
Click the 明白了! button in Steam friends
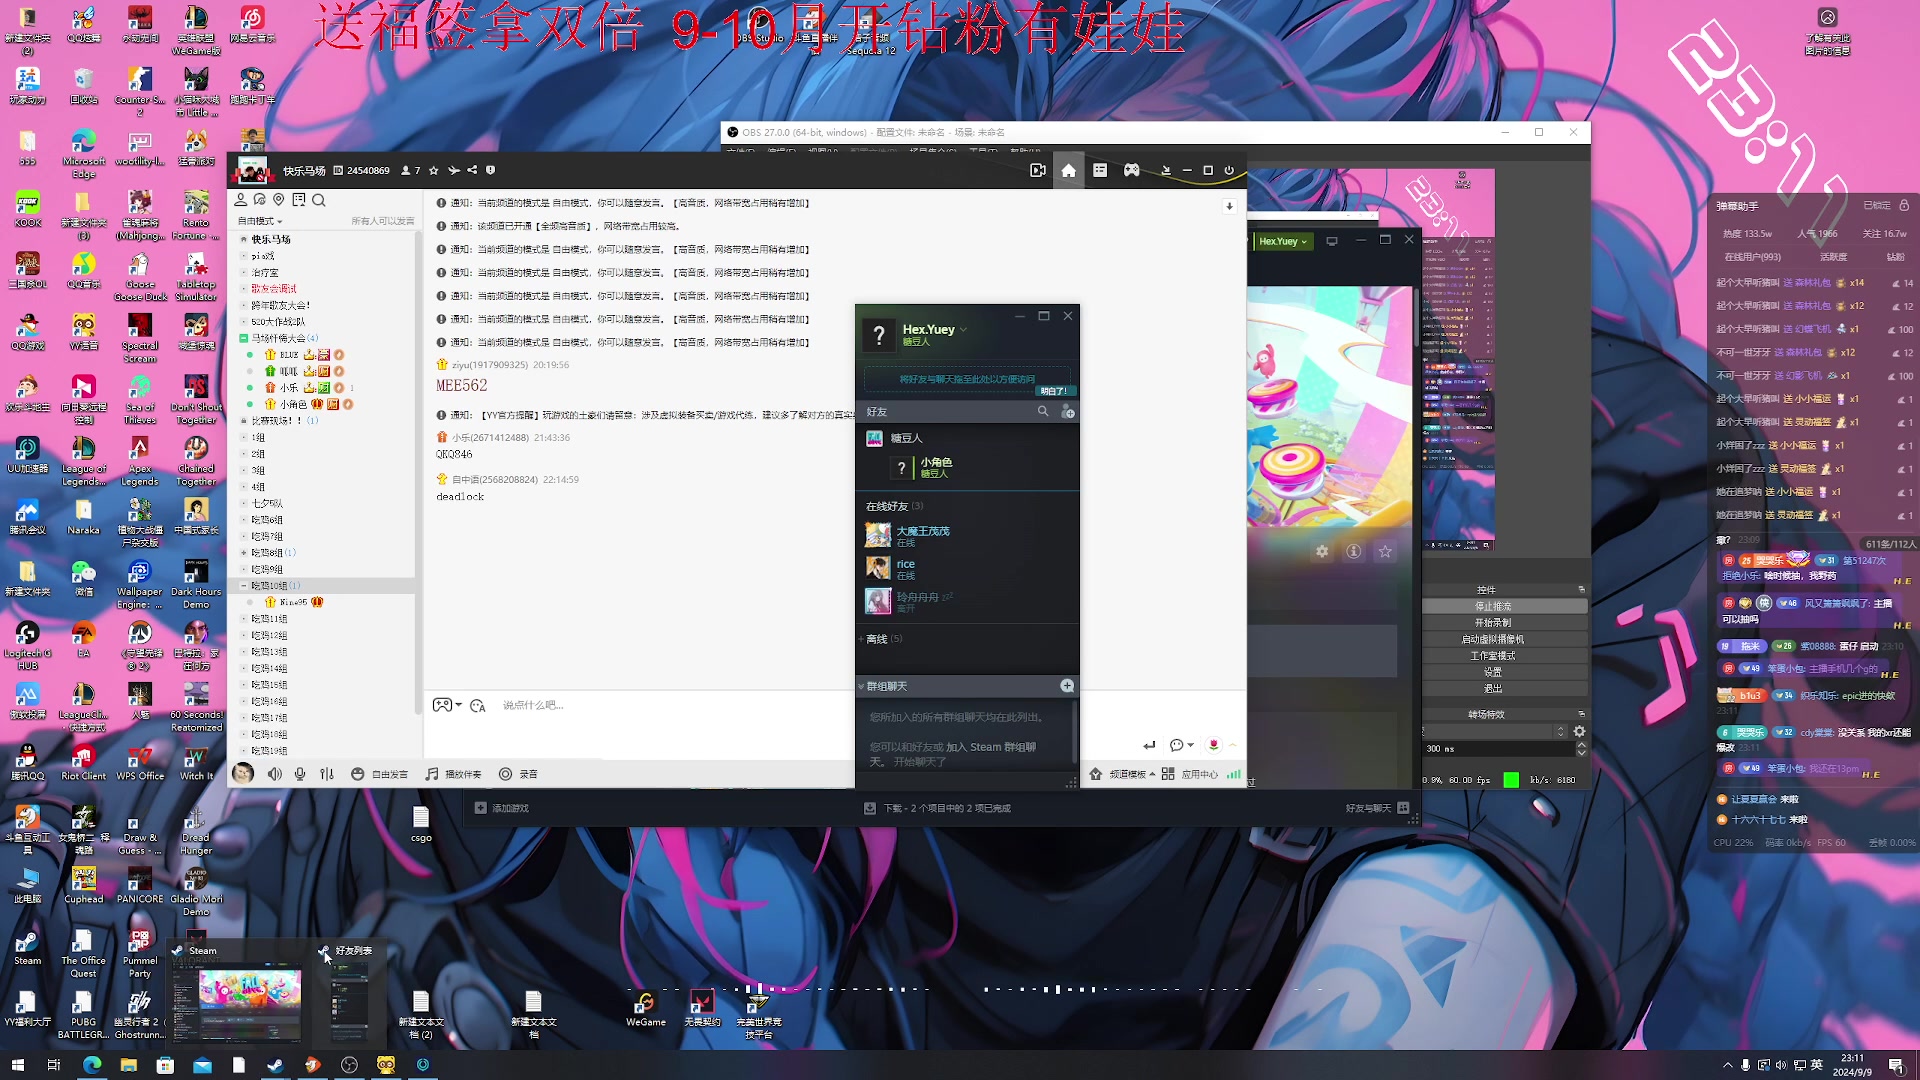(1054, 391)
